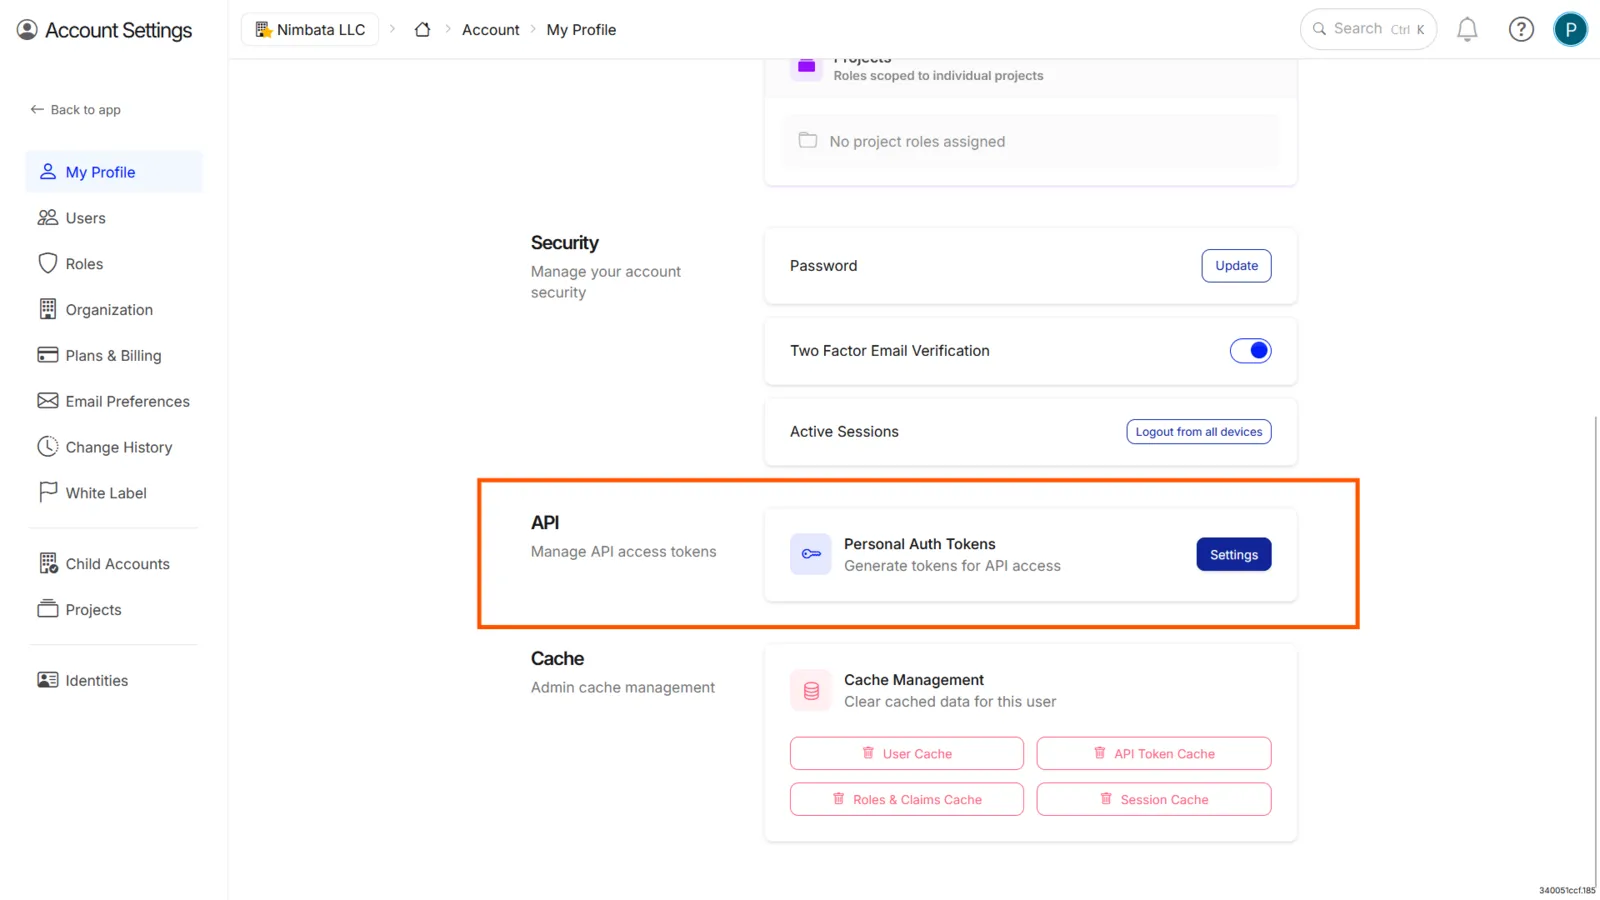Screen dimensions: 1600x900
Task: Clear the API Token Cache
Action: [1154, 754]
